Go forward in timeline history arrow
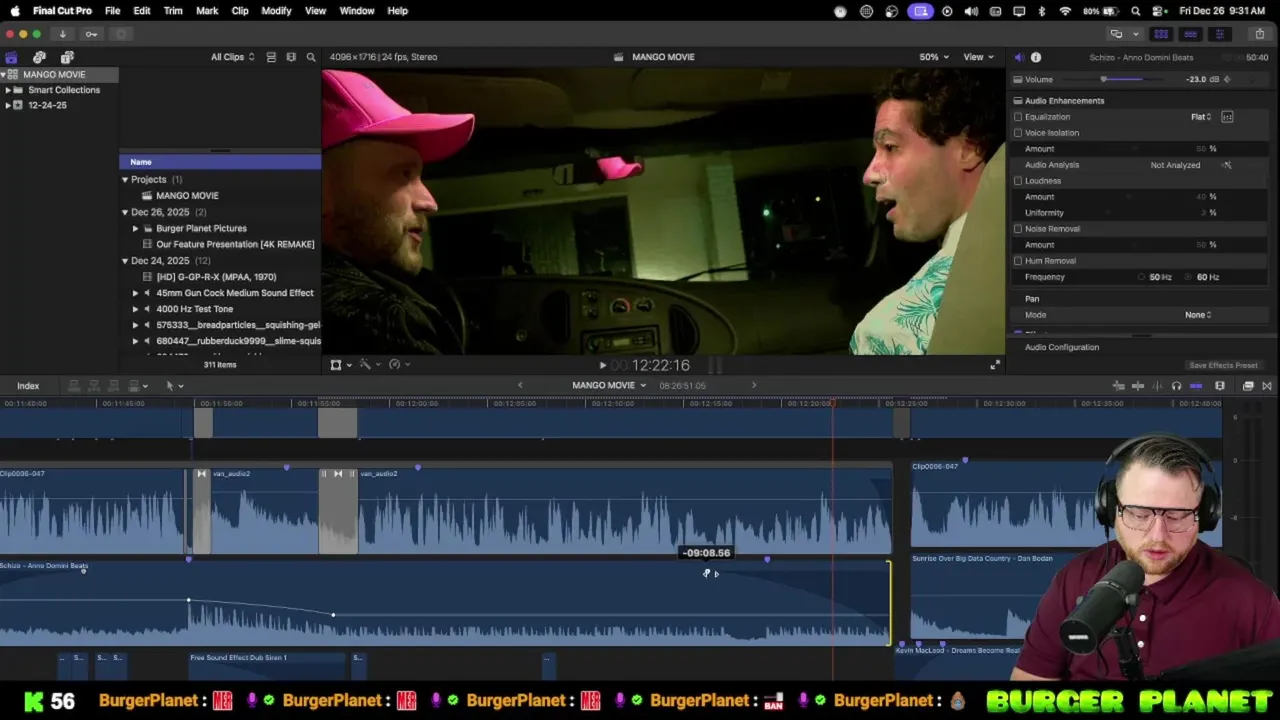Screen dimensions: 1280x720 tap(754, 385)
